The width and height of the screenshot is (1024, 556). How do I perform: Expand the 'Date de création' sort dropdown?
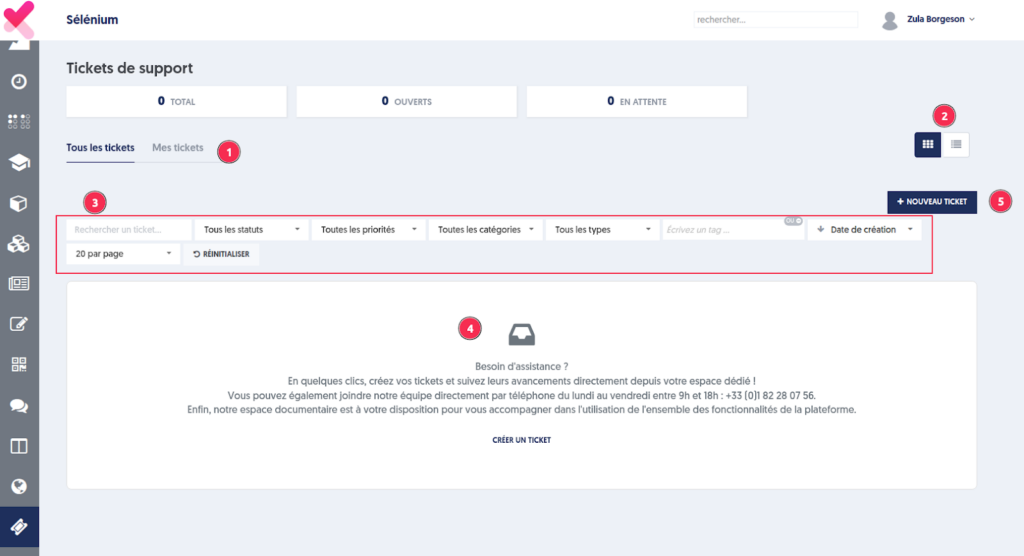point(864,230)
